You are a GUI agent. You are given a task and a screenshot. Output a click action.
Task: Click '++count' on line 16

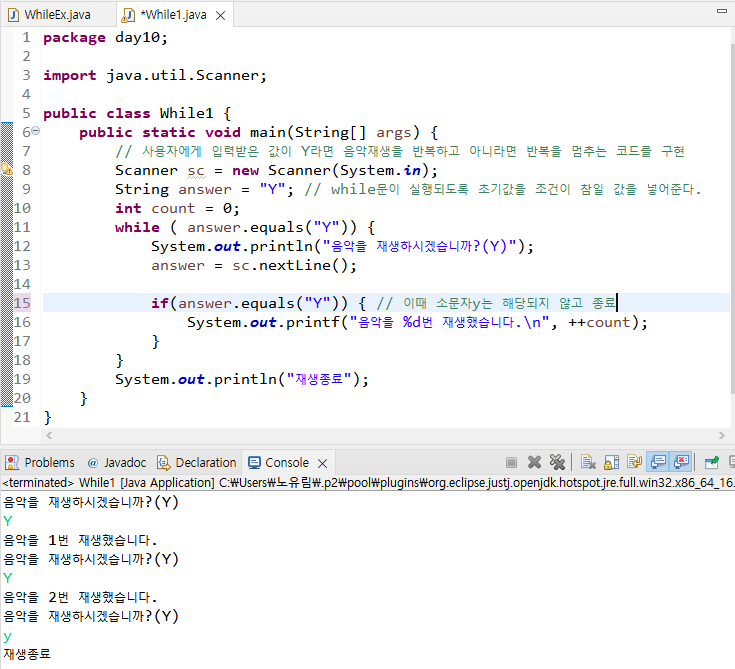599,322
